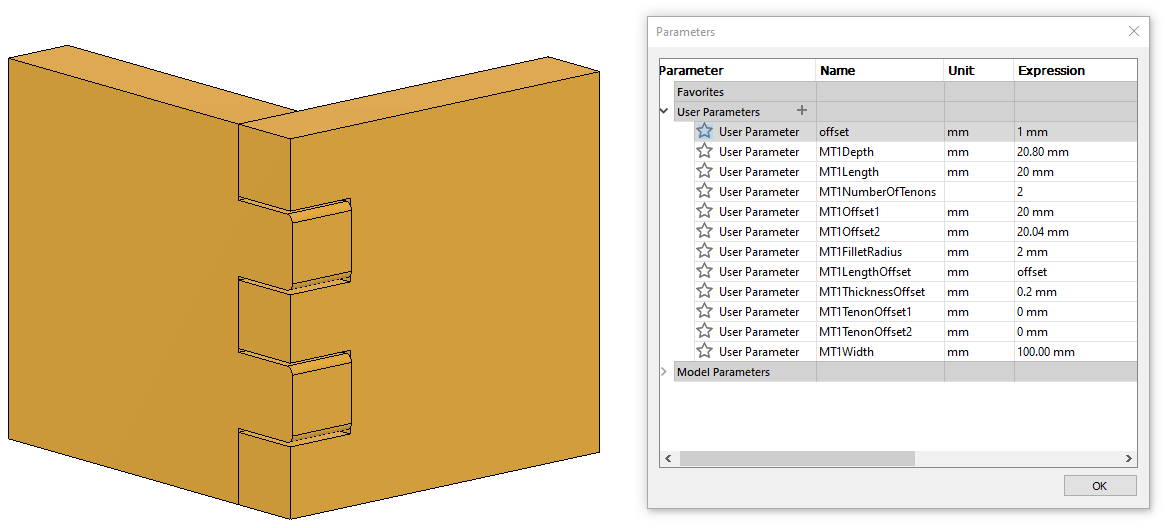Click the star beside MT1Length
The image size is (1166, 528).
click(x=705, y=171)
